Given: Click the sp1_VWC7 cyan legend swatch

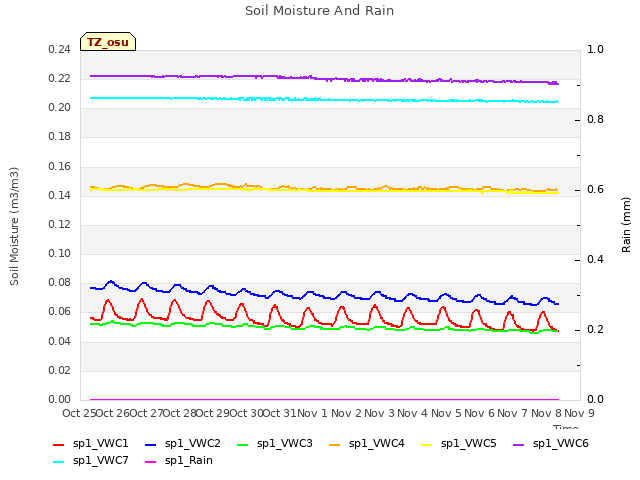Looking at the screenshot, I should click(x=58, y=462).
